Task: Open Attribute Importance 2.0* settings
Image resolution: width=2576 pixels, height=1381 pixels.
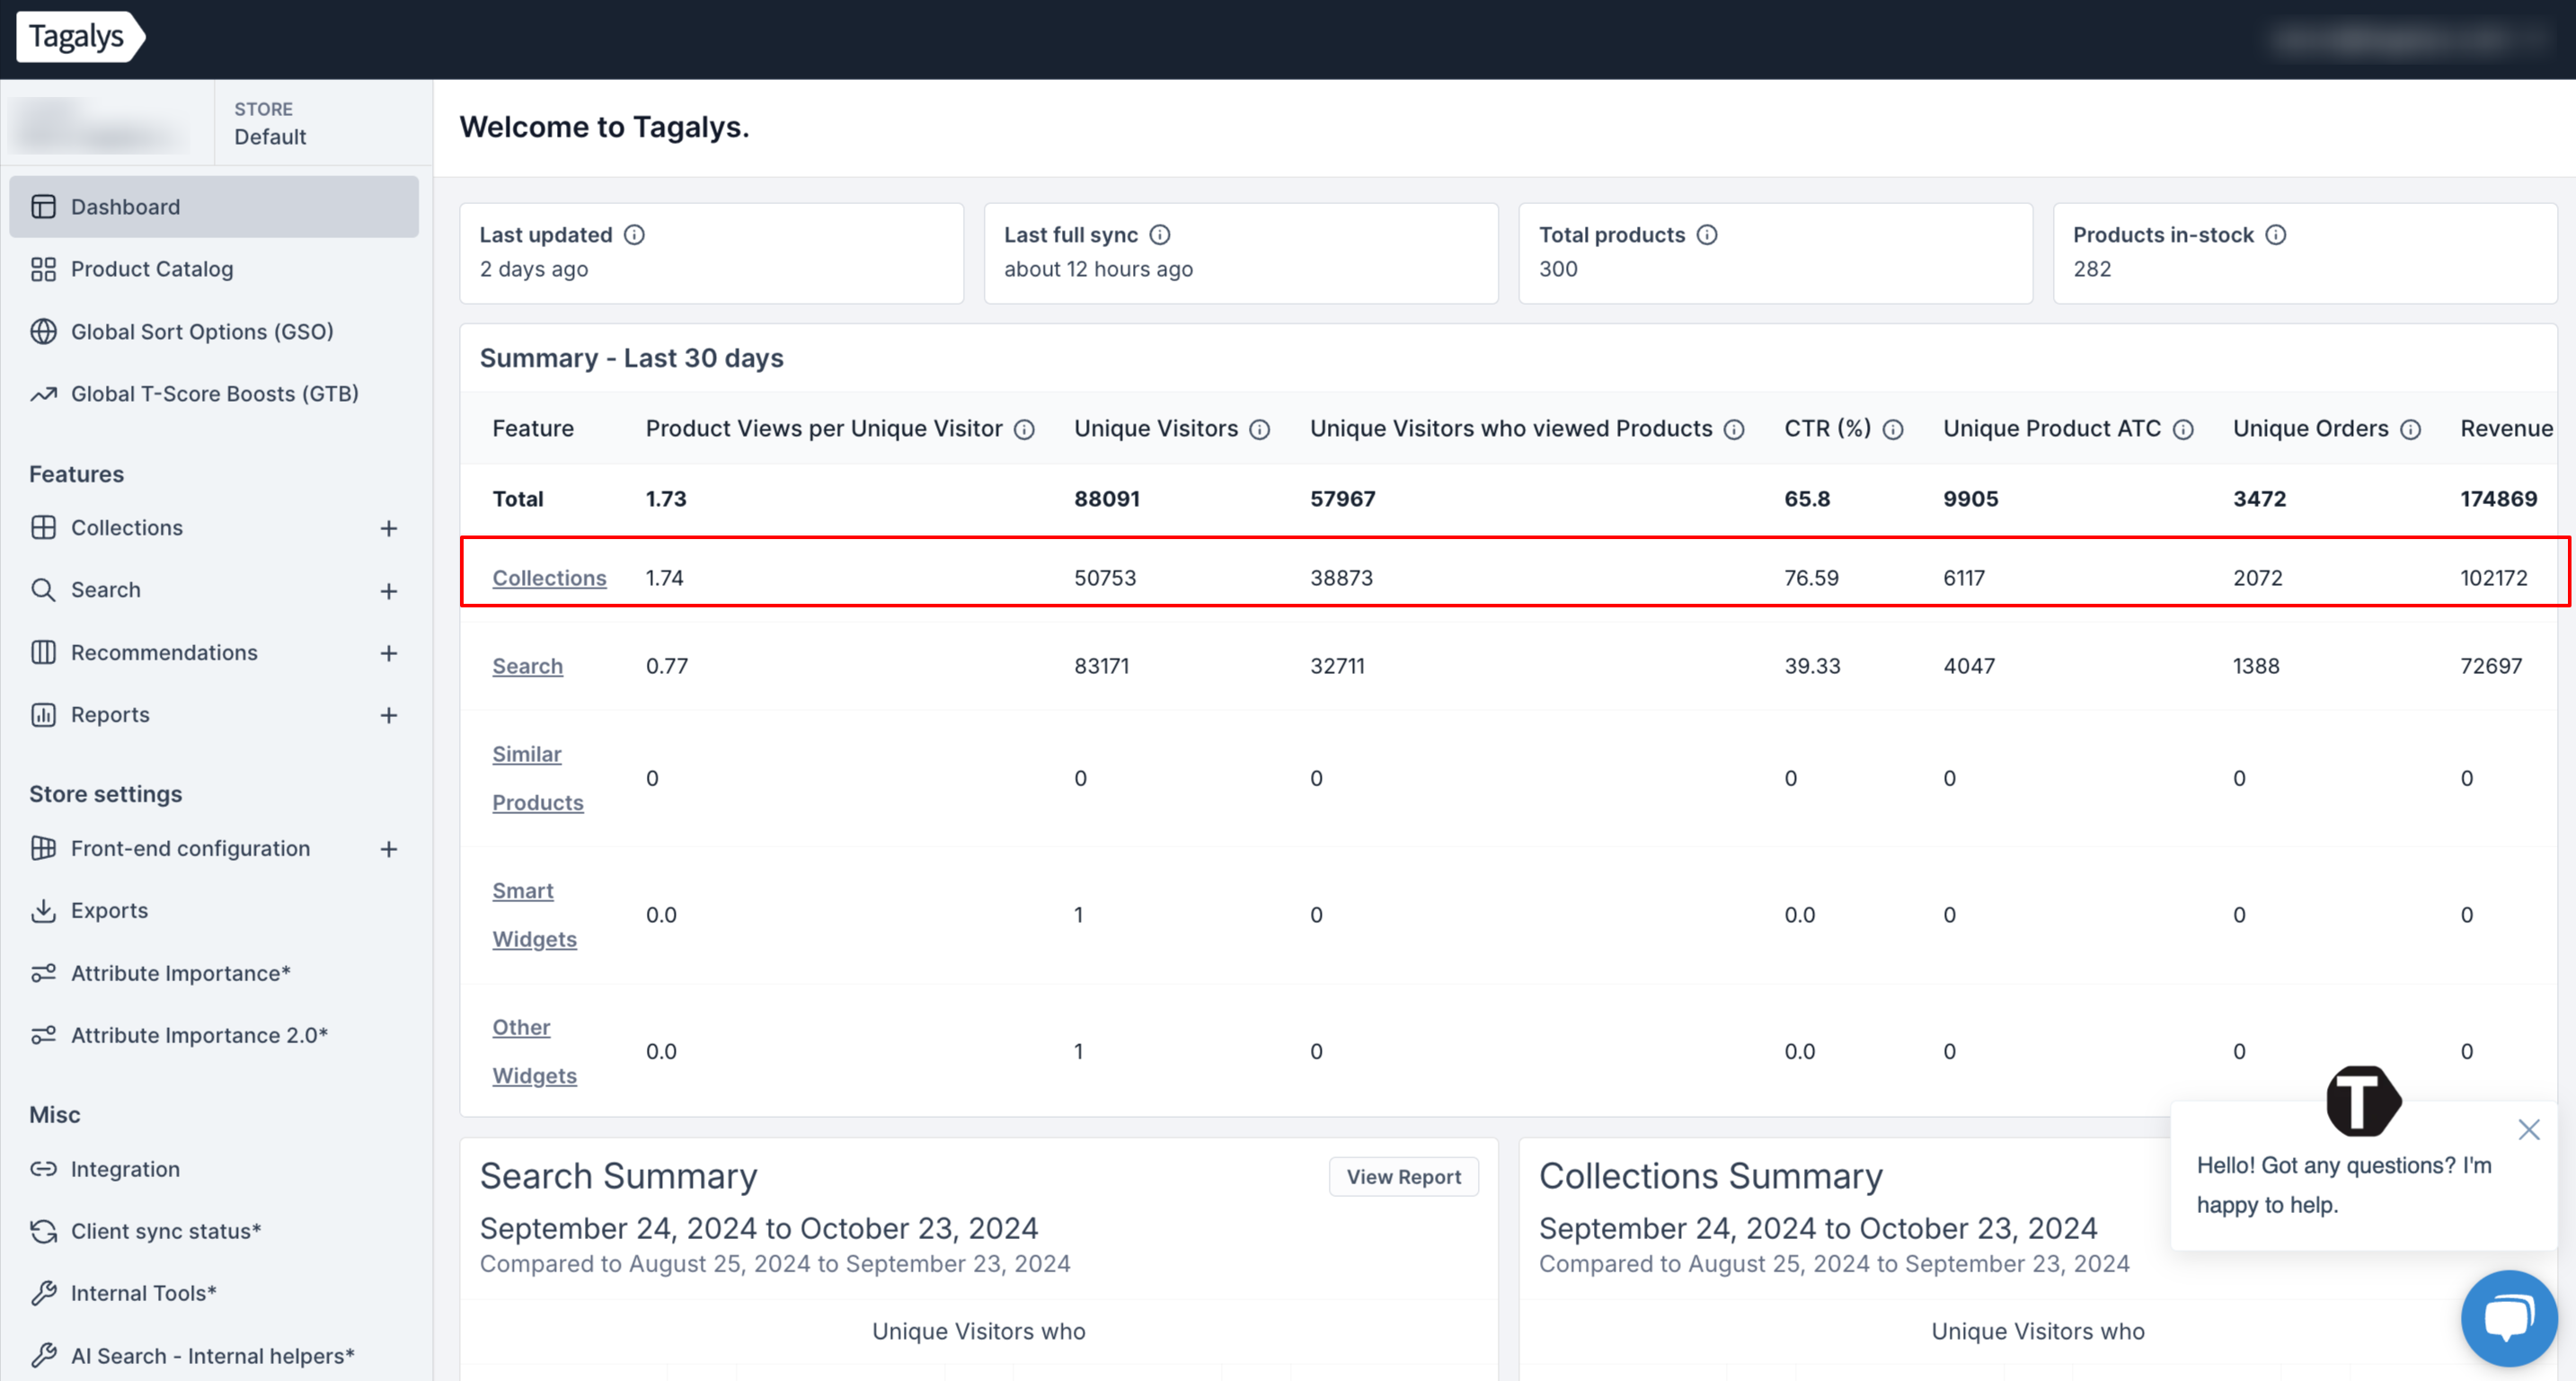Action: [x=199, y=1036]
